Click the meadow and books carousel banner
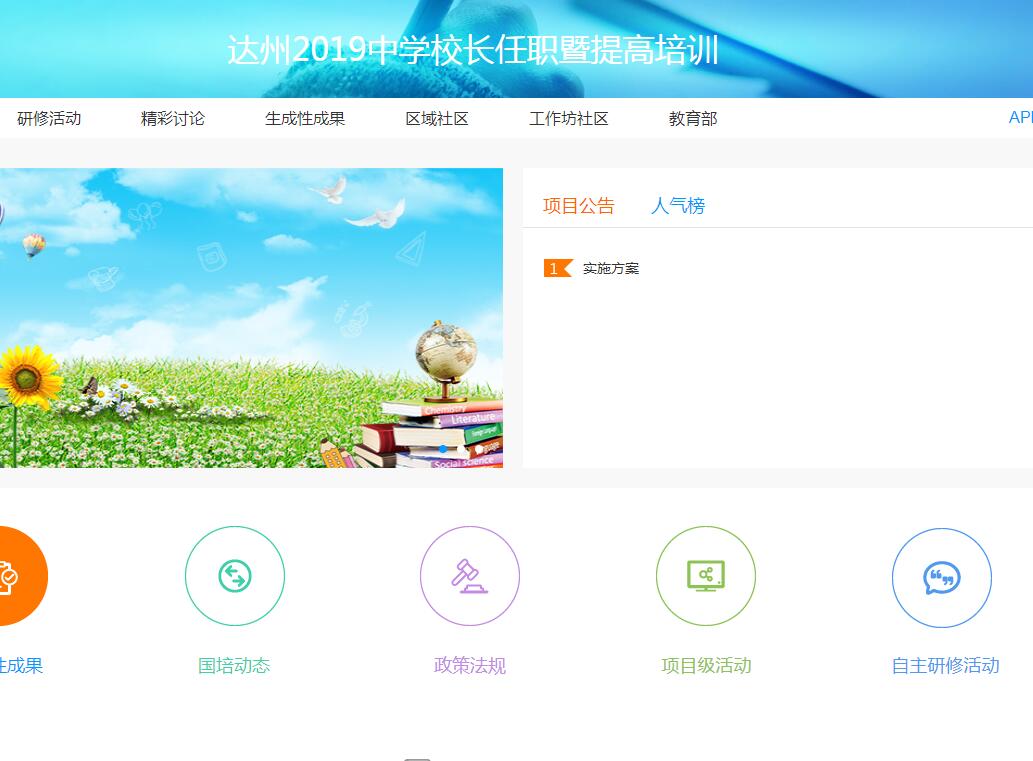 pyautogui.click(x=251, y=318)
